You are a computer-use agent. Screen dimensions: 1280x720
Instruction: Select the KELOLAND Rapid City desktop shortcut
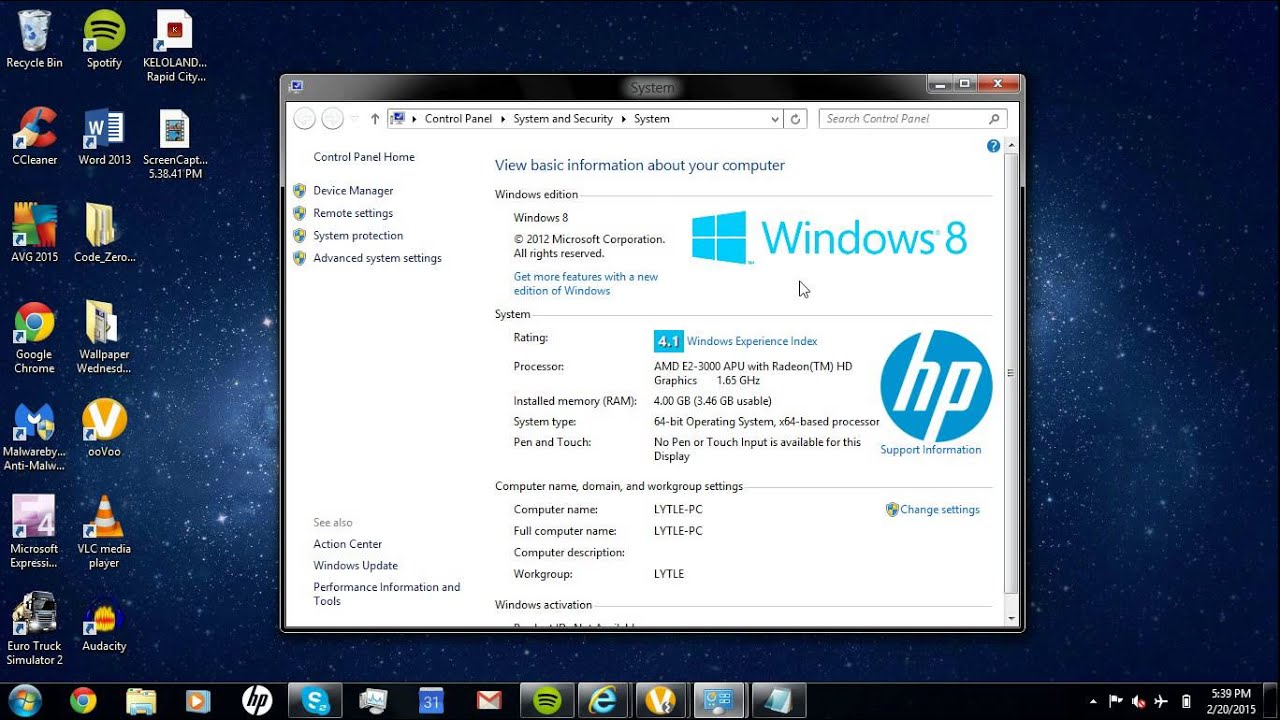coord(174,47)
